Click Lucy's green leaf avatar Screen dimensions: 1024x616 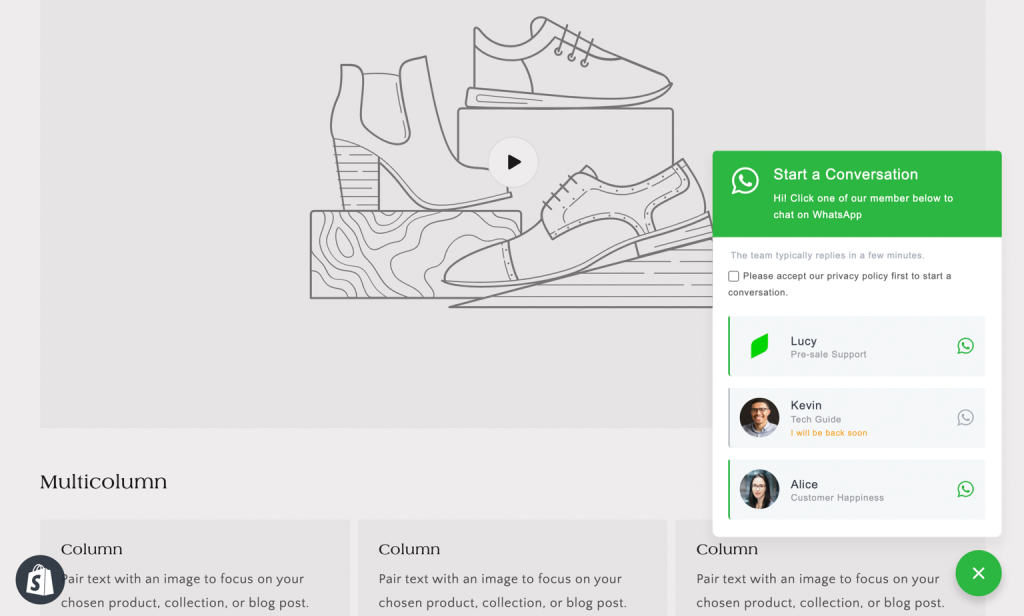tap(759, 346)
